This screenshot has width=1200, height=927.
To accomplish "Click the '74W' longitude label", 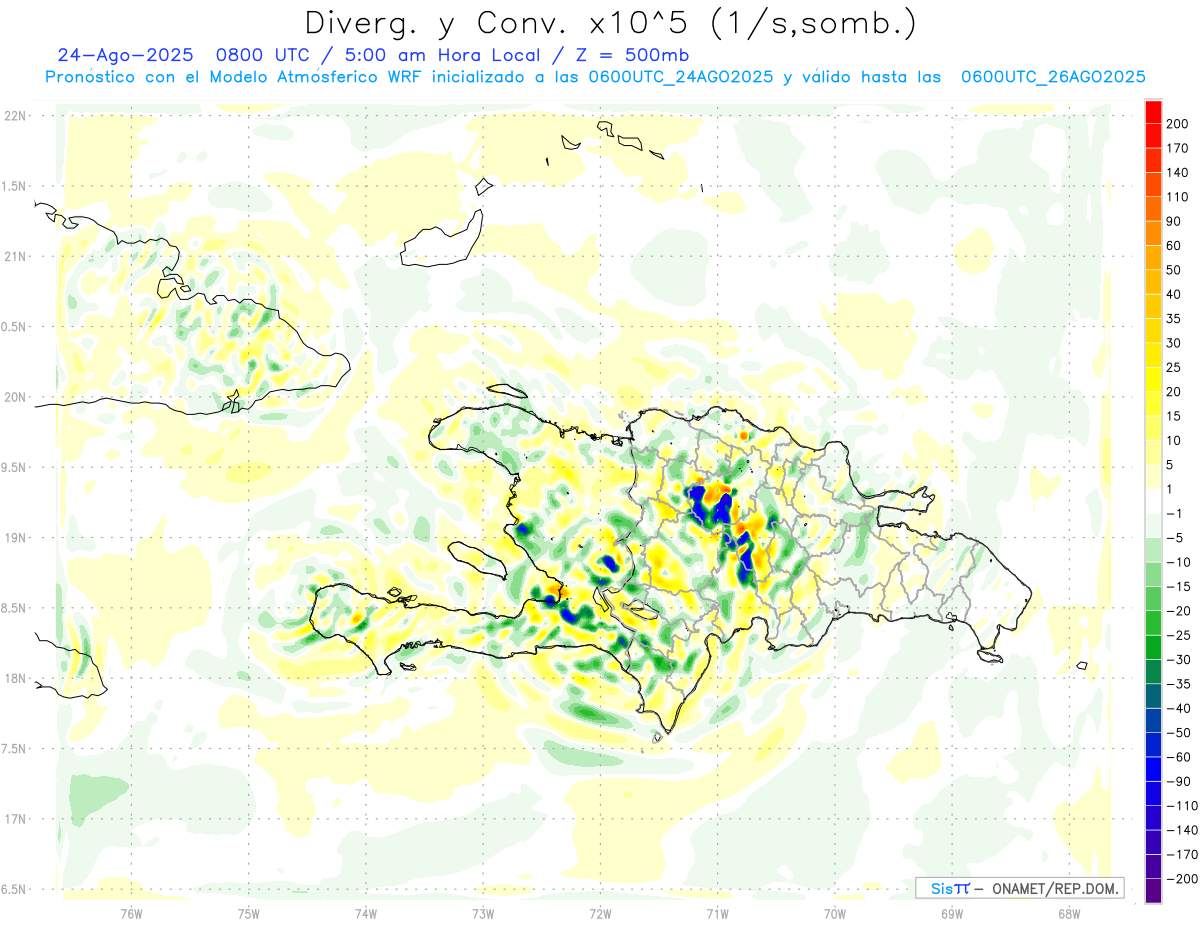I will click(365, 913).
